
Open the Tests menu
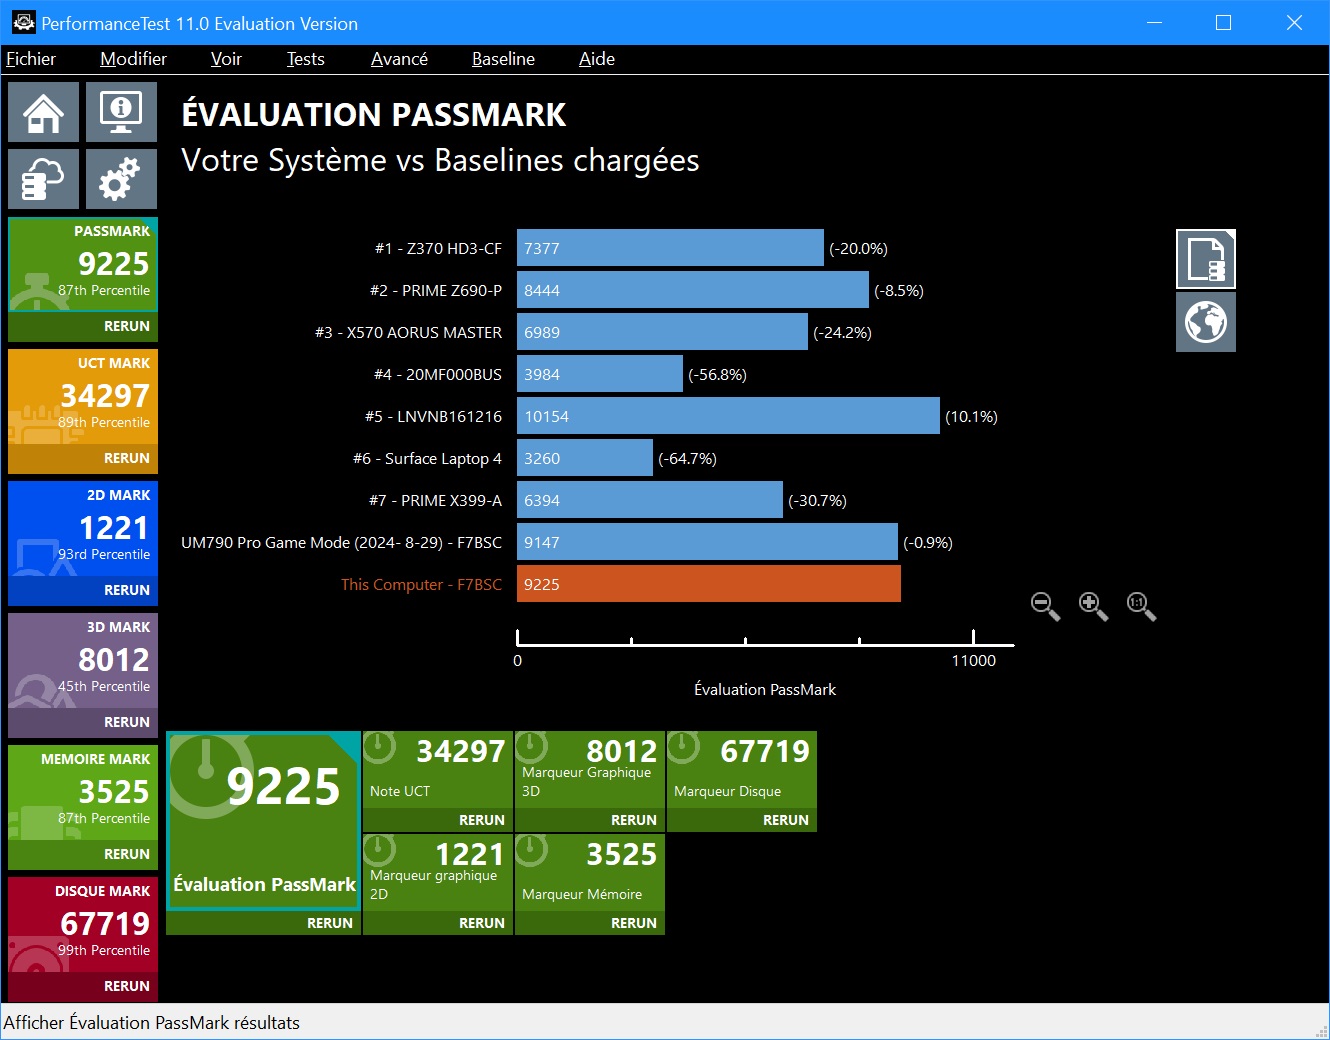coord(305,59)
